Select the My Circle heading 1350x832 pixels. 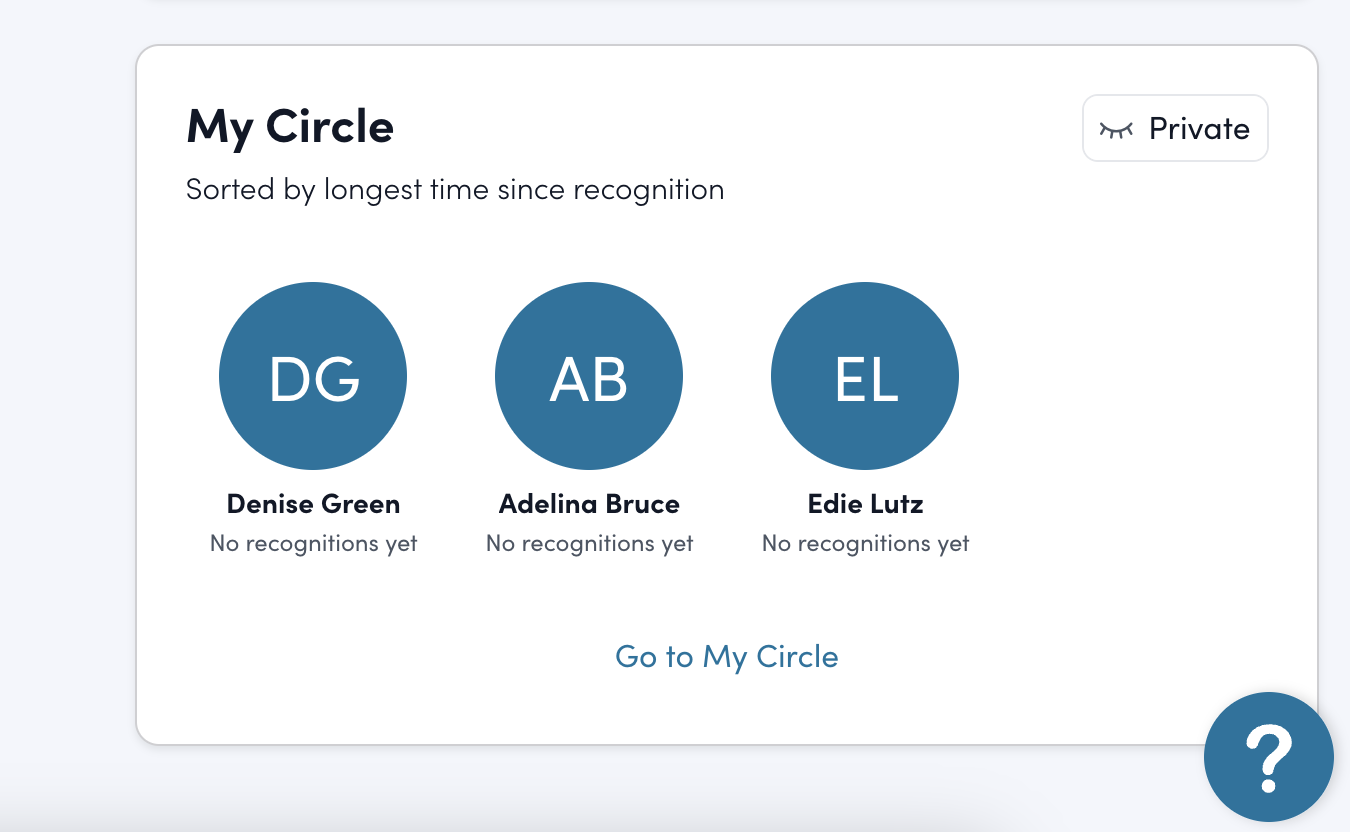pos(289,127)
